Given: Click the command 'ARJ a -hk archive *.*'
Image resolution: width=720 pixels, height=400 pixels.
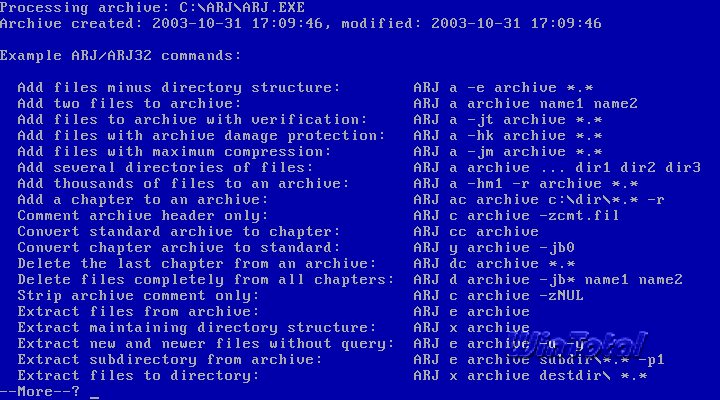Looking at the screenshot, I should 507,135.
